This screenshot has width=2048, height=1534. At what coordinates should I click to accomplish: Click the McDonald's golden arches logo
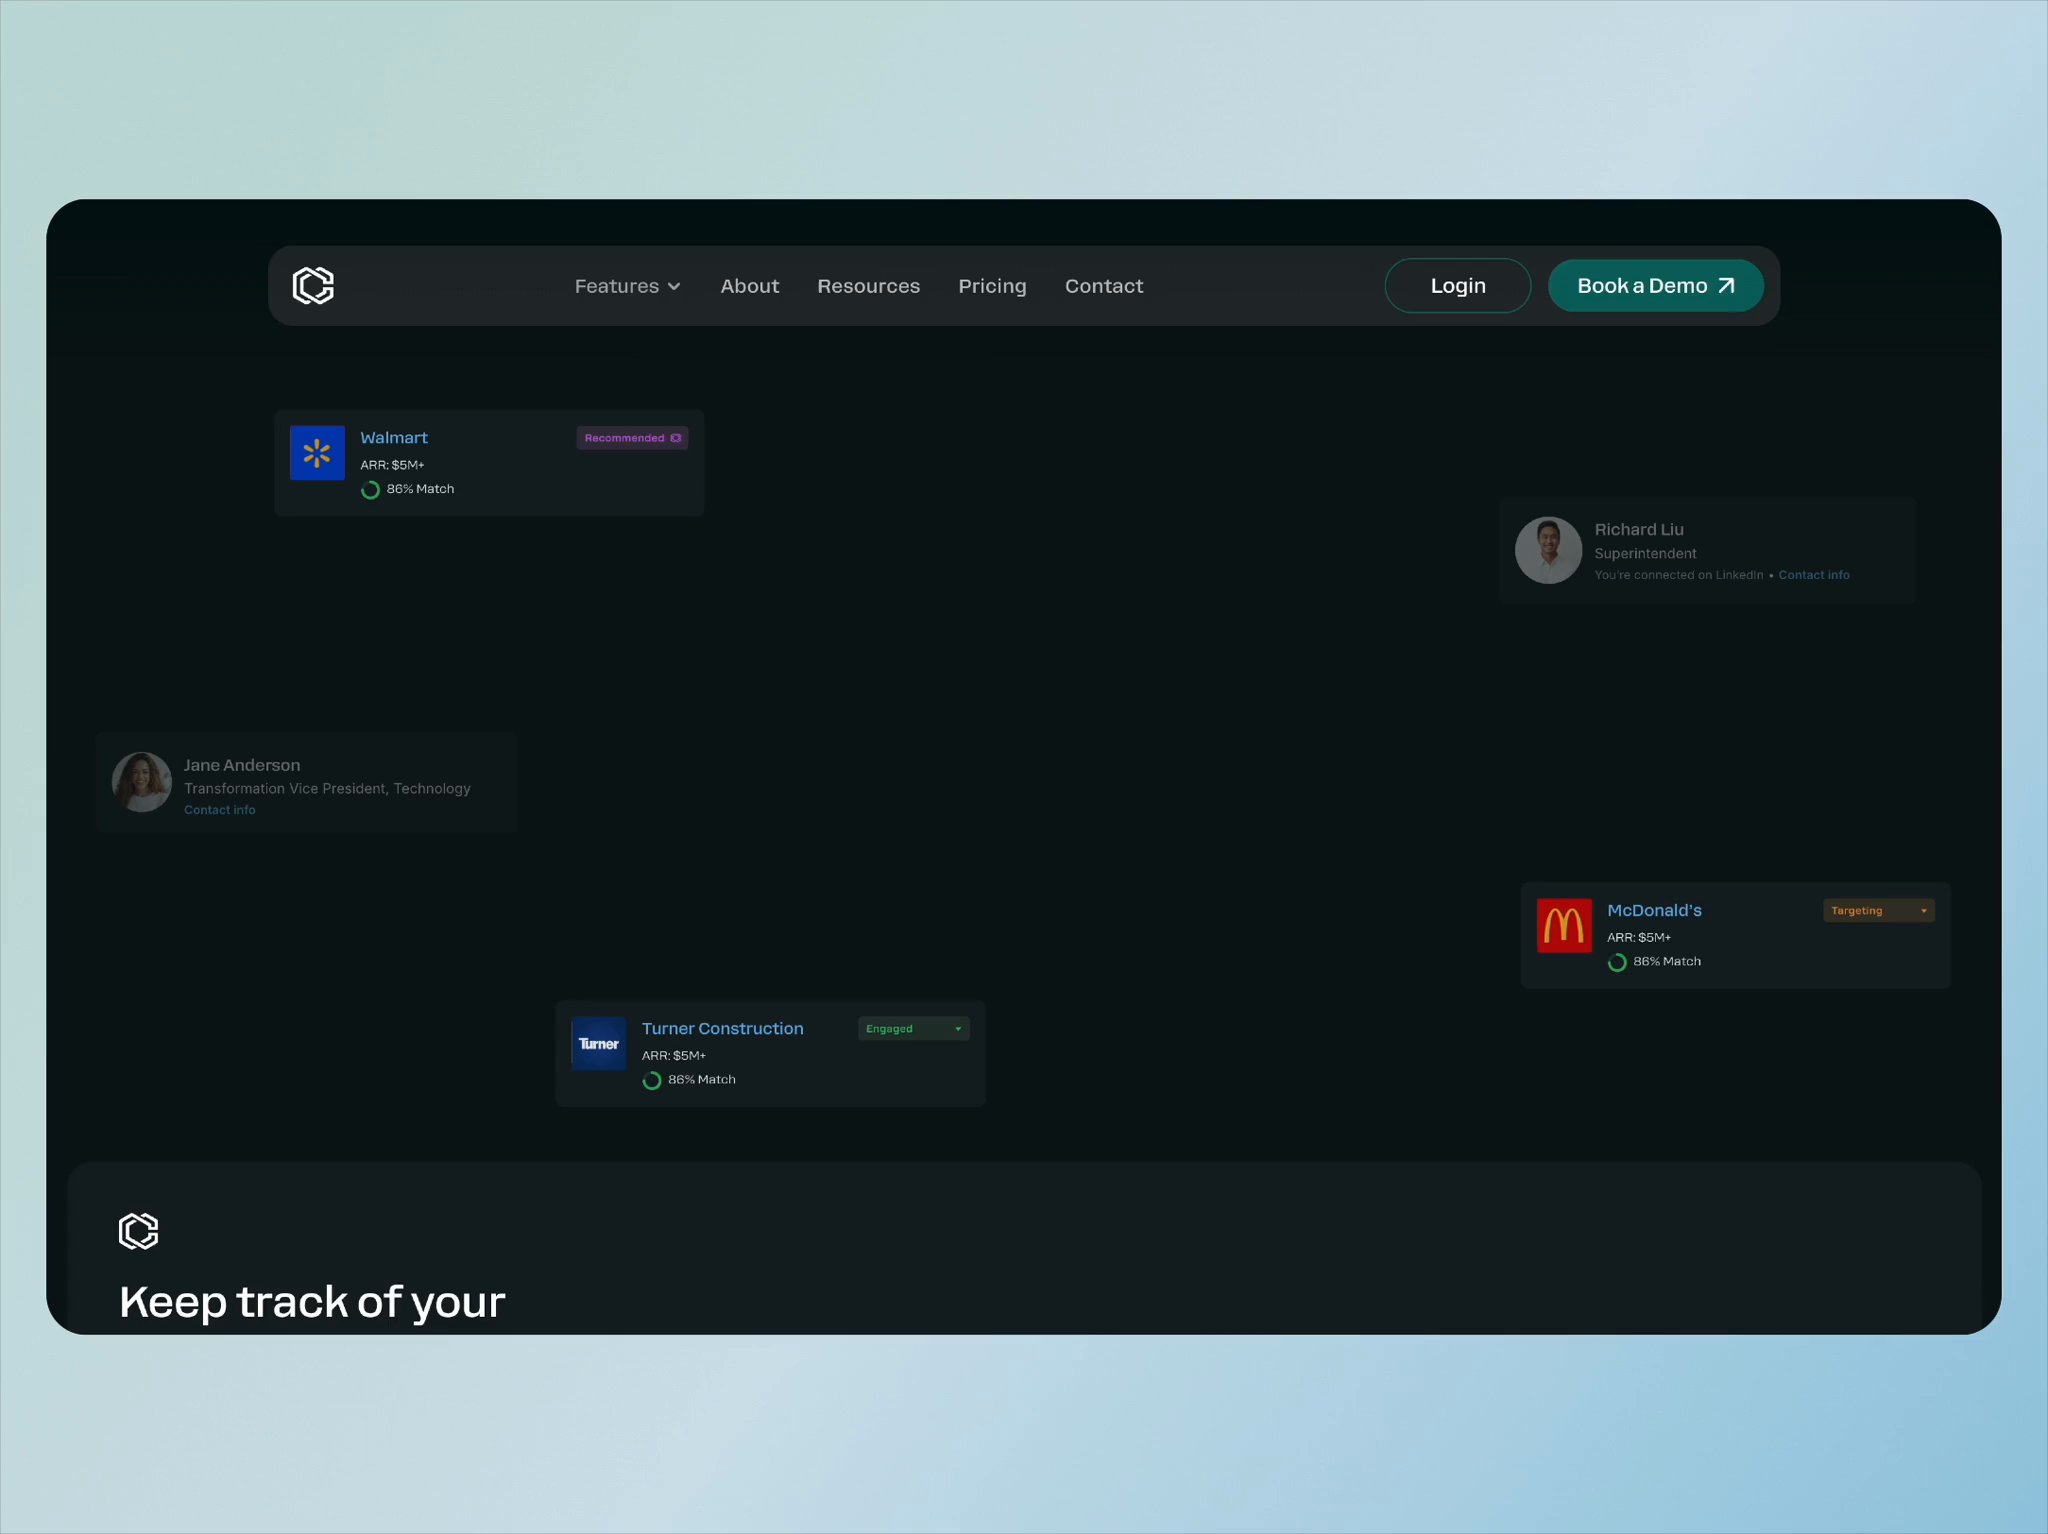pyautogui.click(x=1563, y=925)
